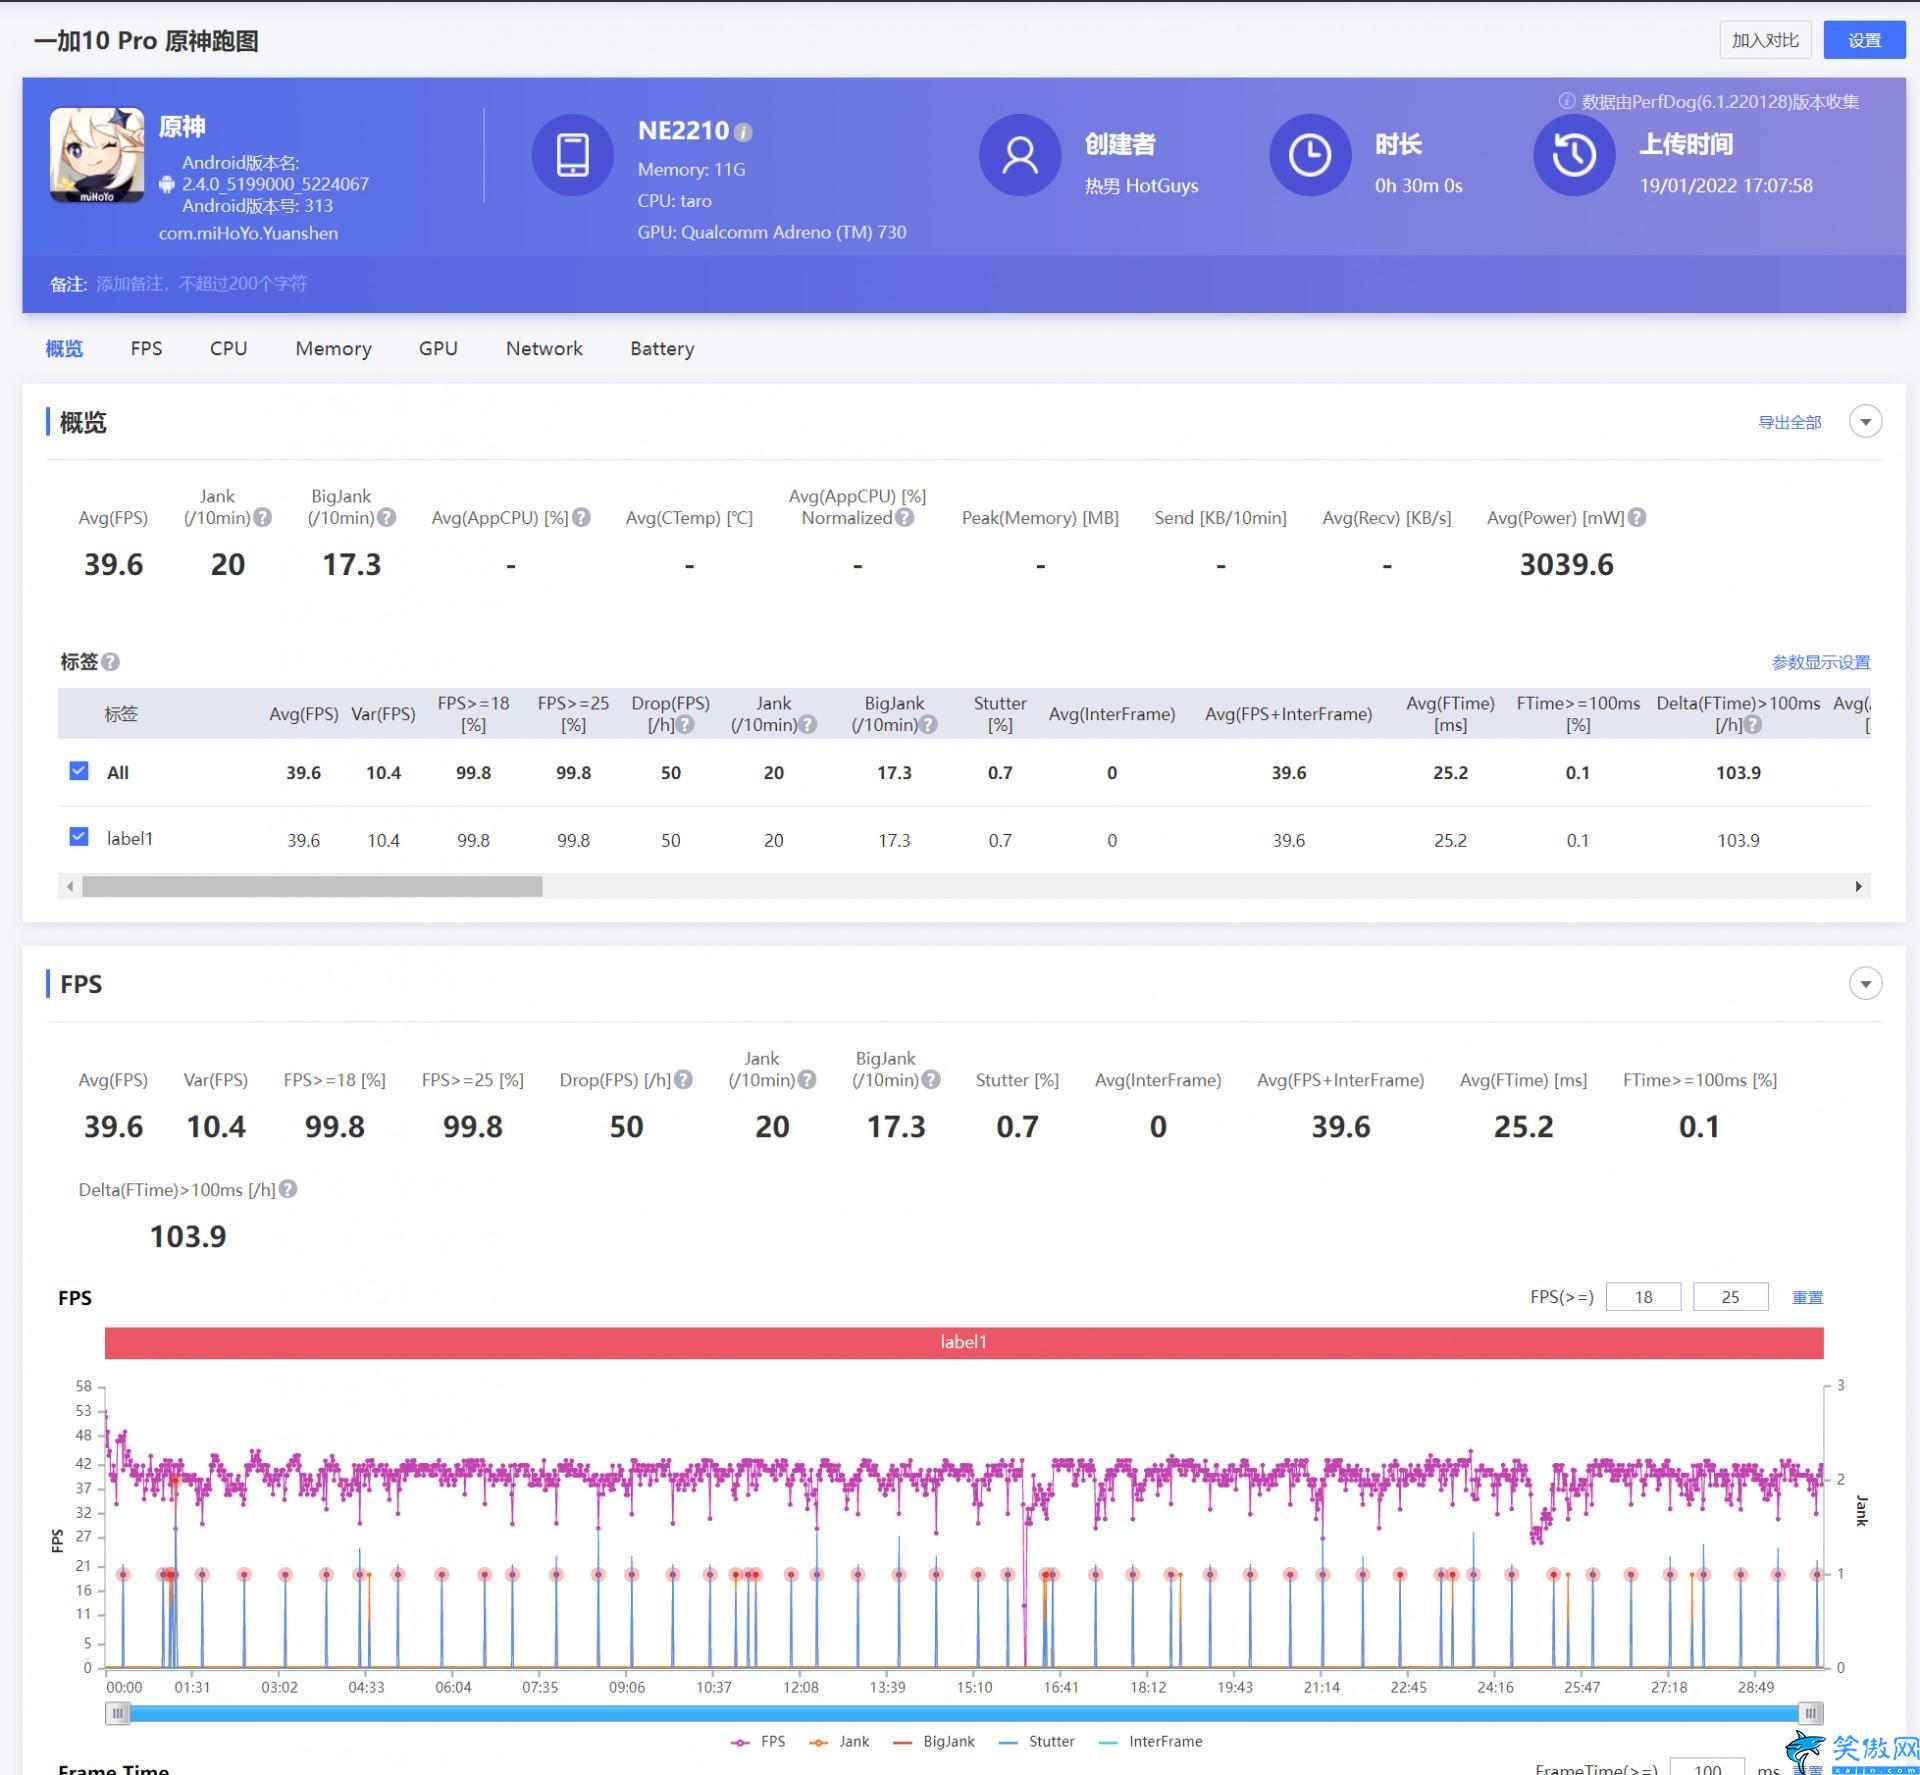Click the device phone icon

[x=572, y=155]
